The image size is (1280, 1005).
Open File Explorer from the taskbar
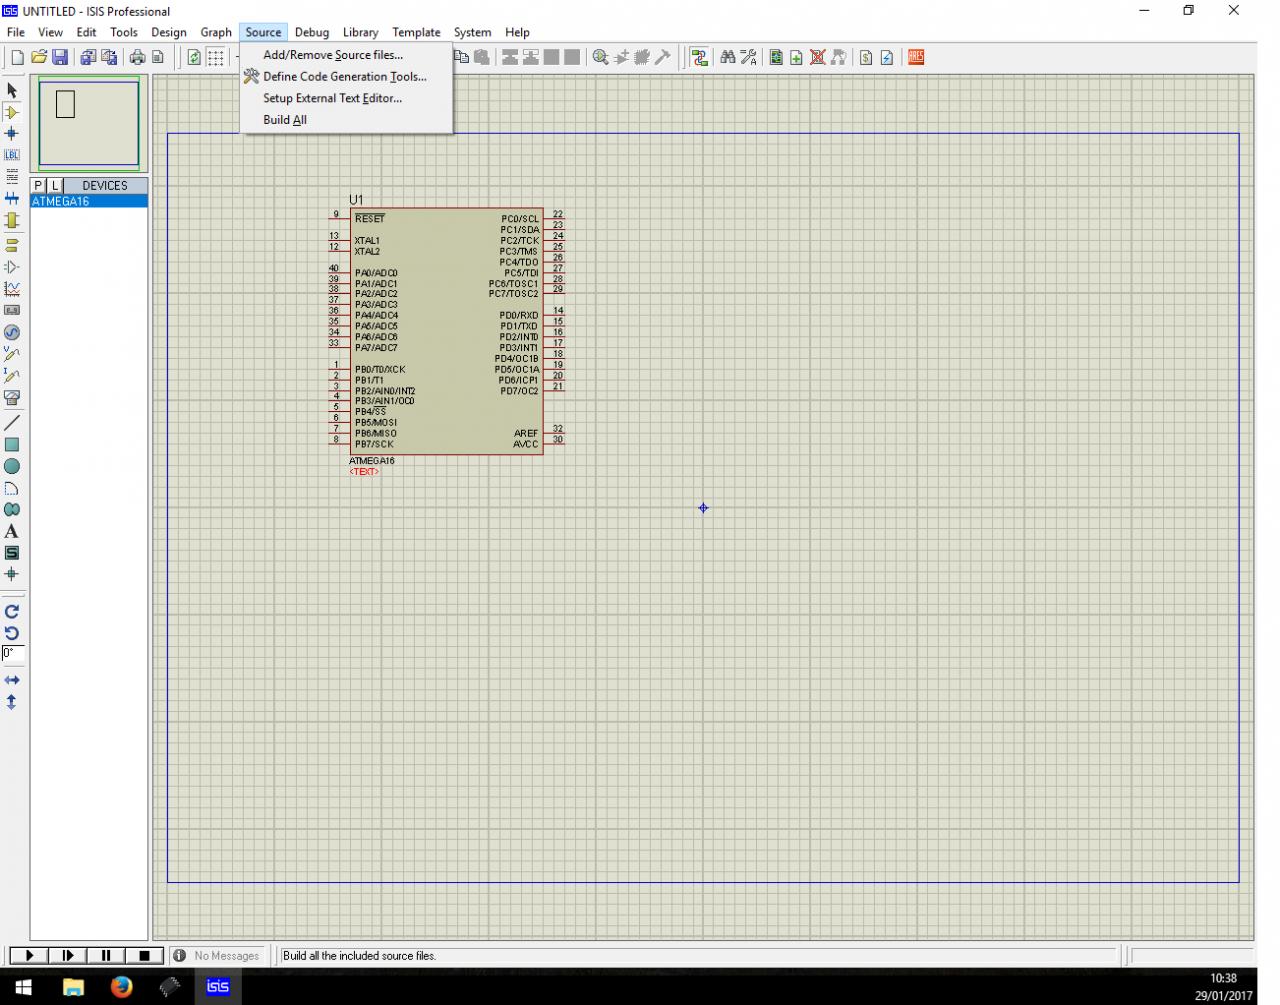click(73, 987)
